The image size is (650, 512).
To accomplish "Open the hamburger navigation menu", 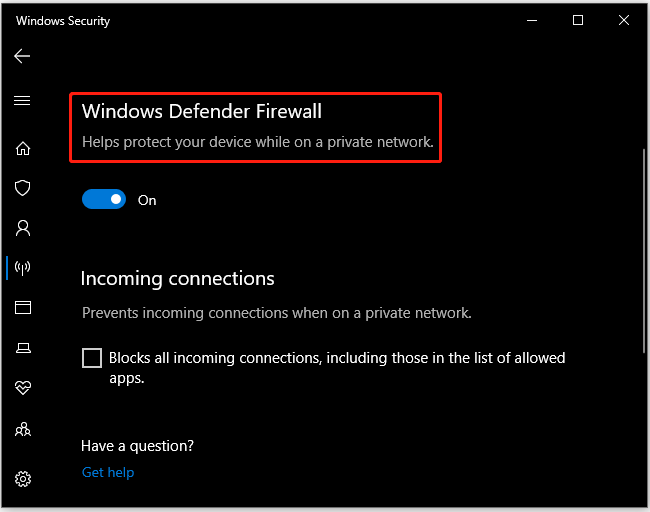I will tap(22, 100).
